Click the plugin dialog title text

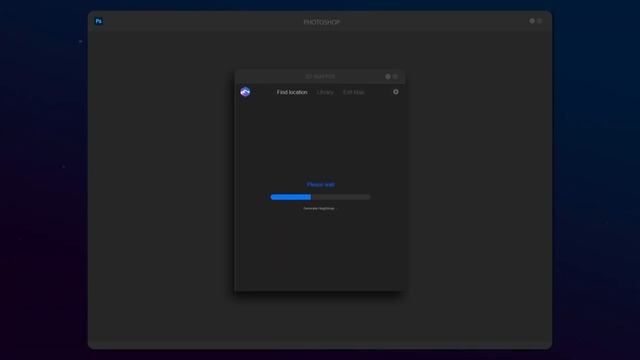pos(320,77)
